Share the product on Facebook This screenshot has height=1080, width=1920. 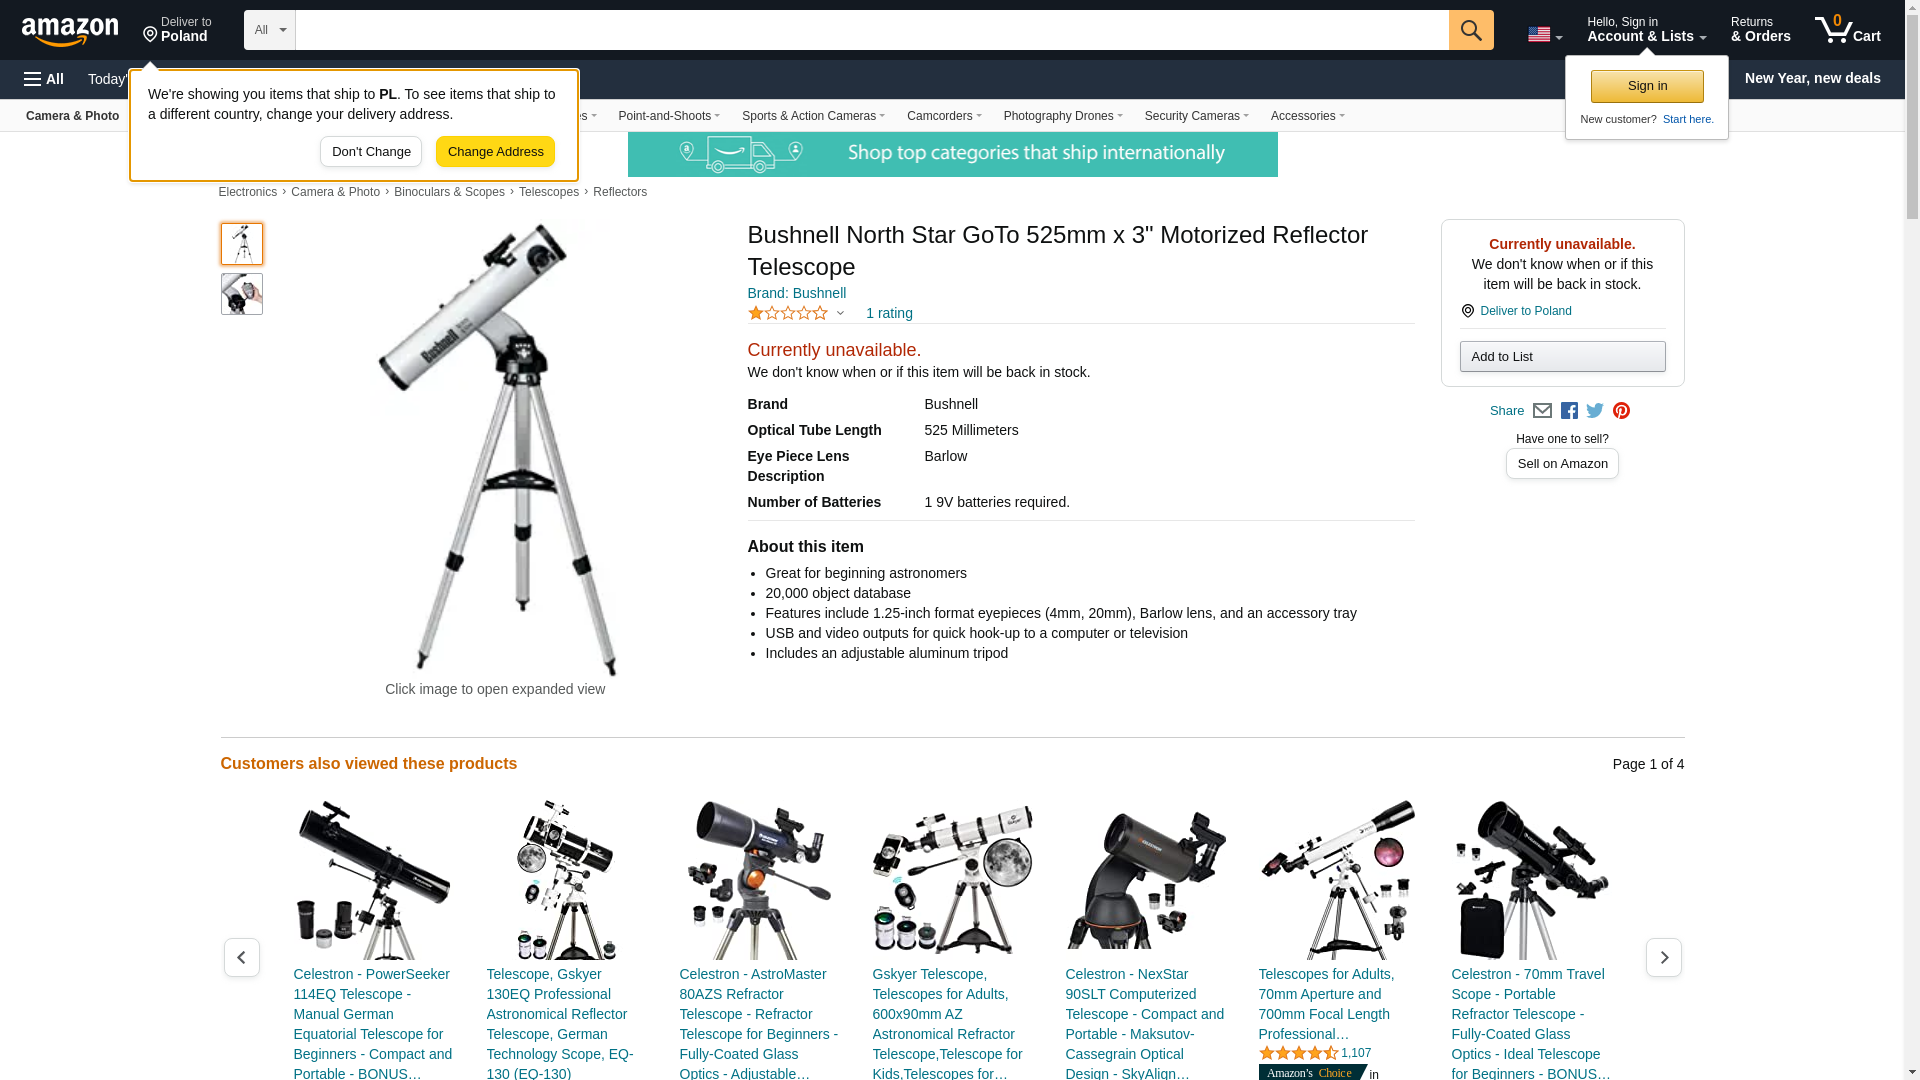[1569, 411]
